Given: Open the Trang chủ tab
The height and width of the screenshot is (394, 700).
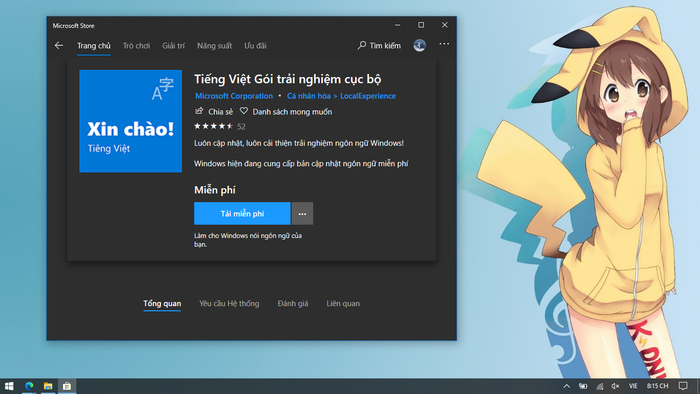Looking at the screenshot, I should tap(94, 46).
